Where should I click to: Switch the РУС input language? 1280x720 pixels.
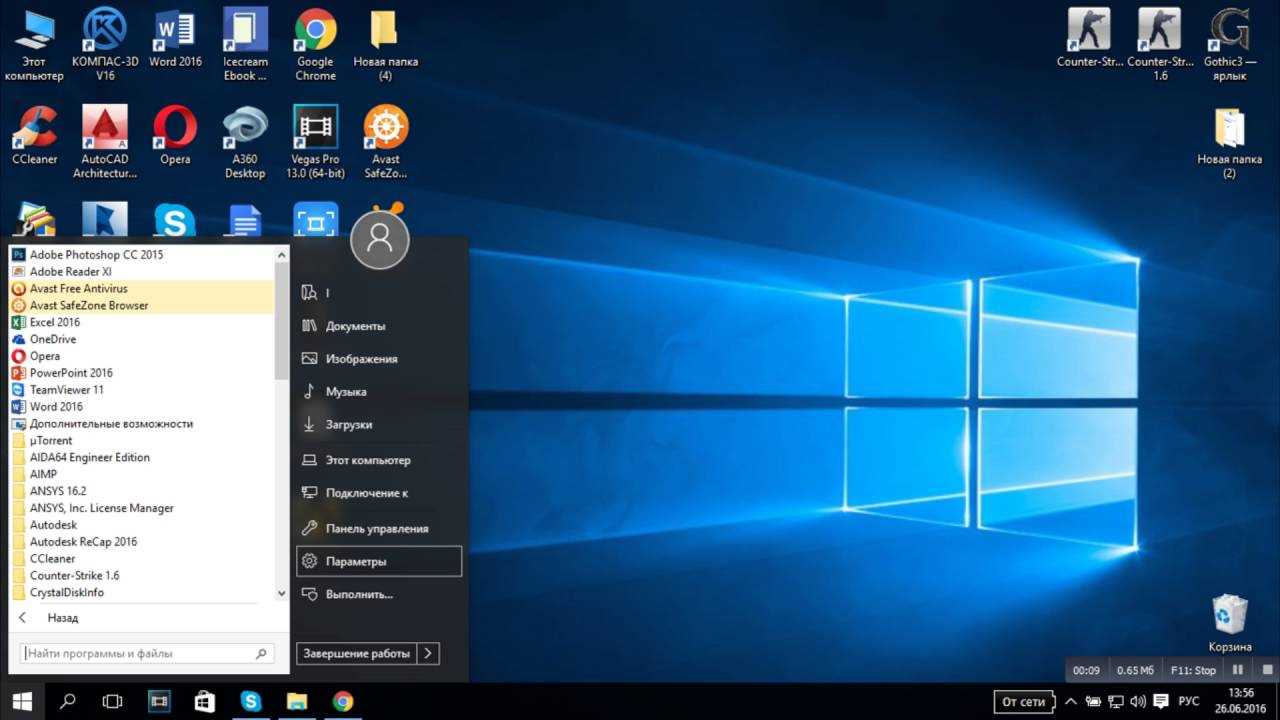click(x=1190, y=701)
